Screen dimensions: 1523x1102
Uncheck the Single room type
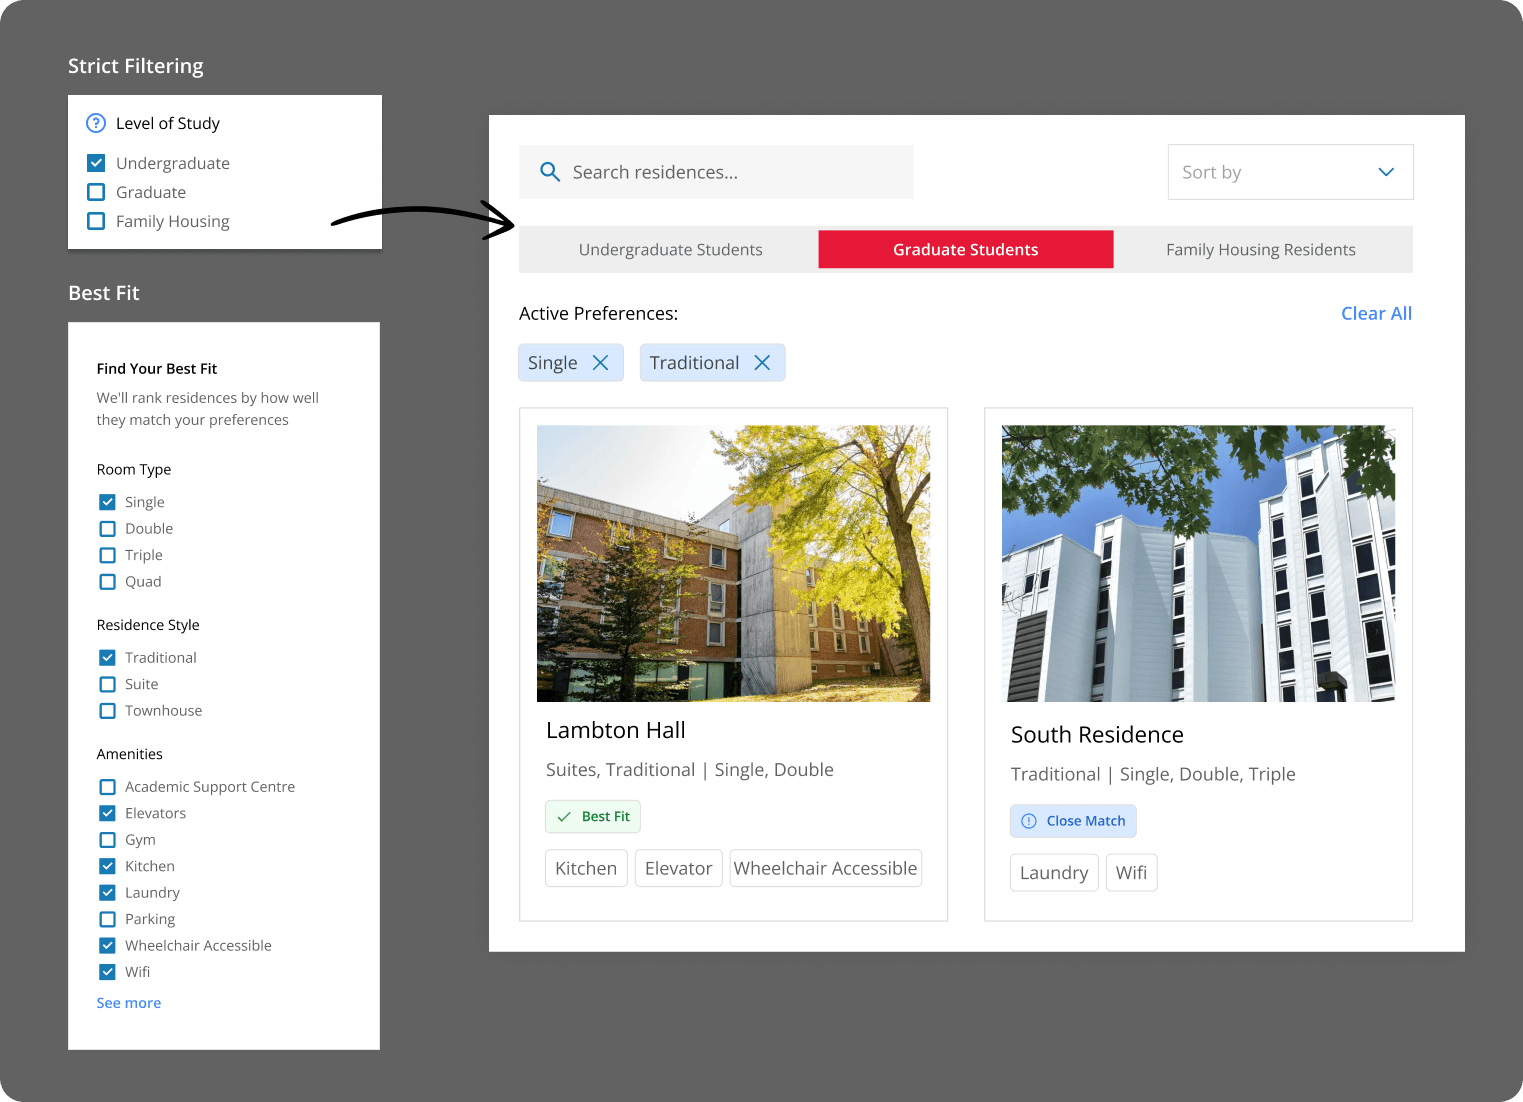coord(107,502)
